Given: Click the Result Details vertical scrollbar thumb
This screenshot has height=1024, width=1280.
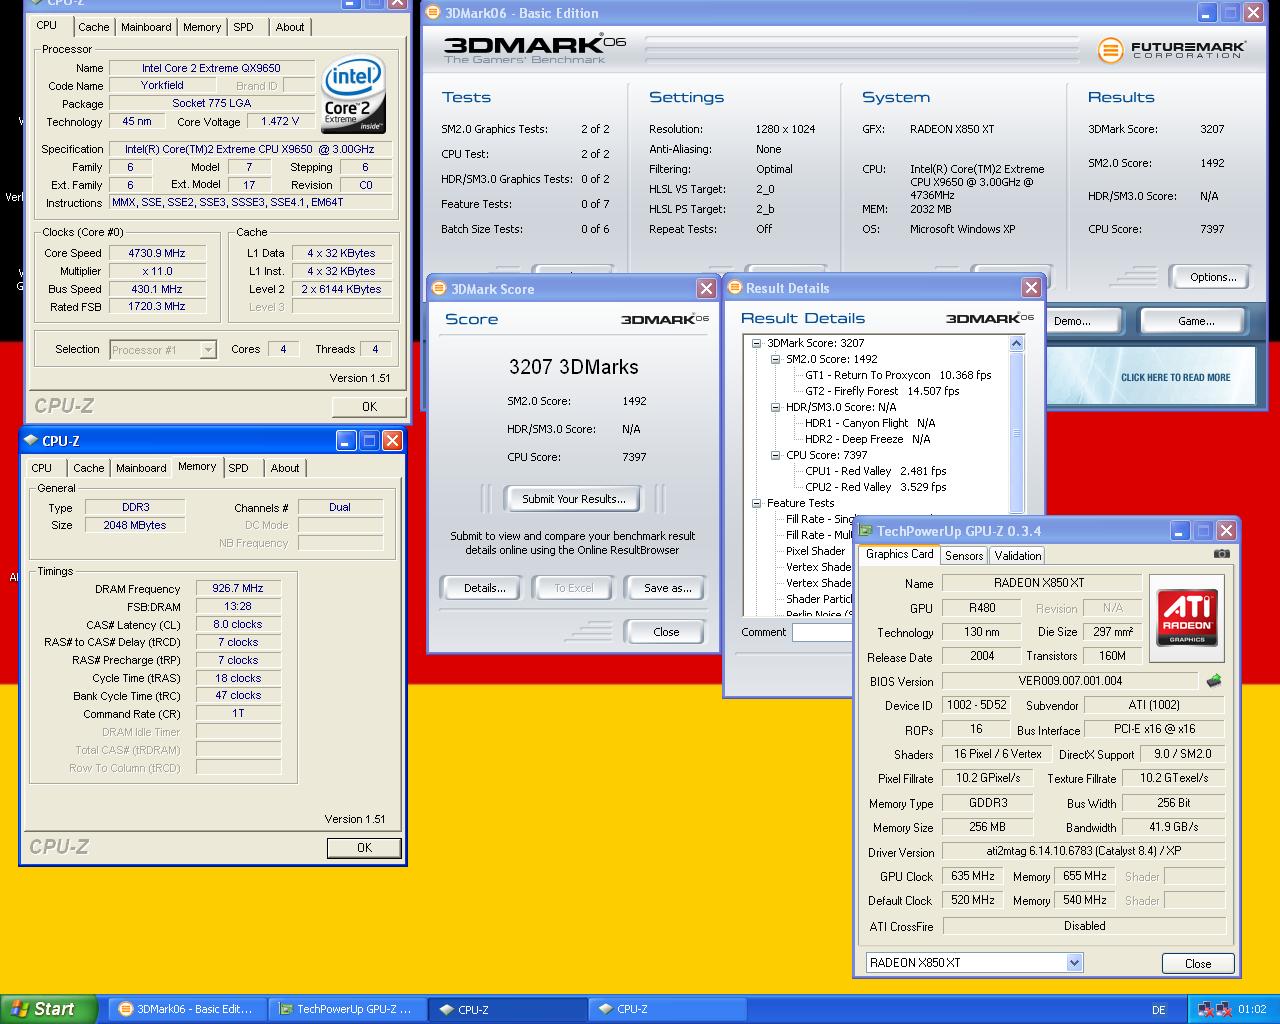Looking at the screenshot, I should [x=1017, y=433].
